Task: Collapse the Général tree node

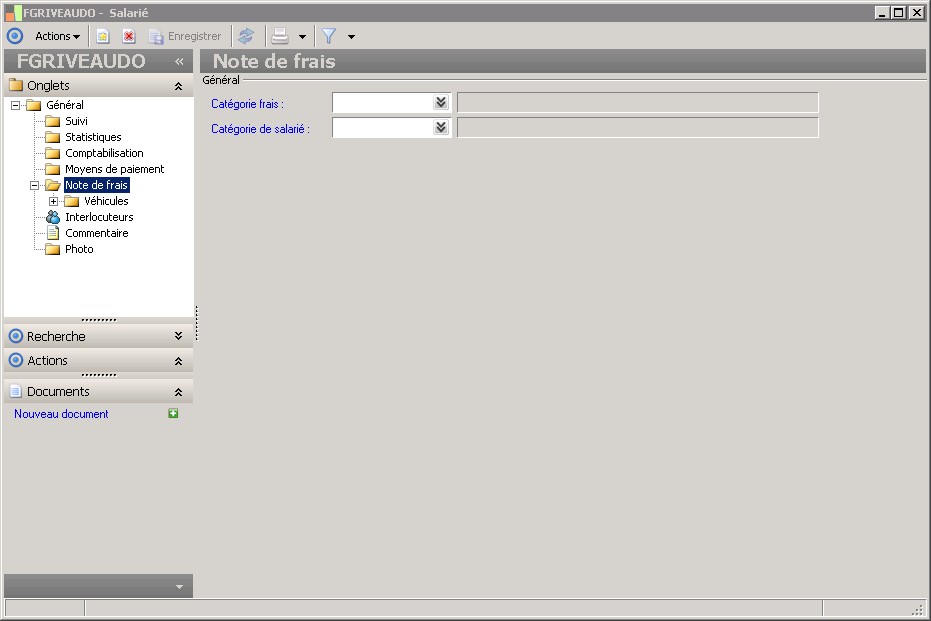Action: point(15,105)
